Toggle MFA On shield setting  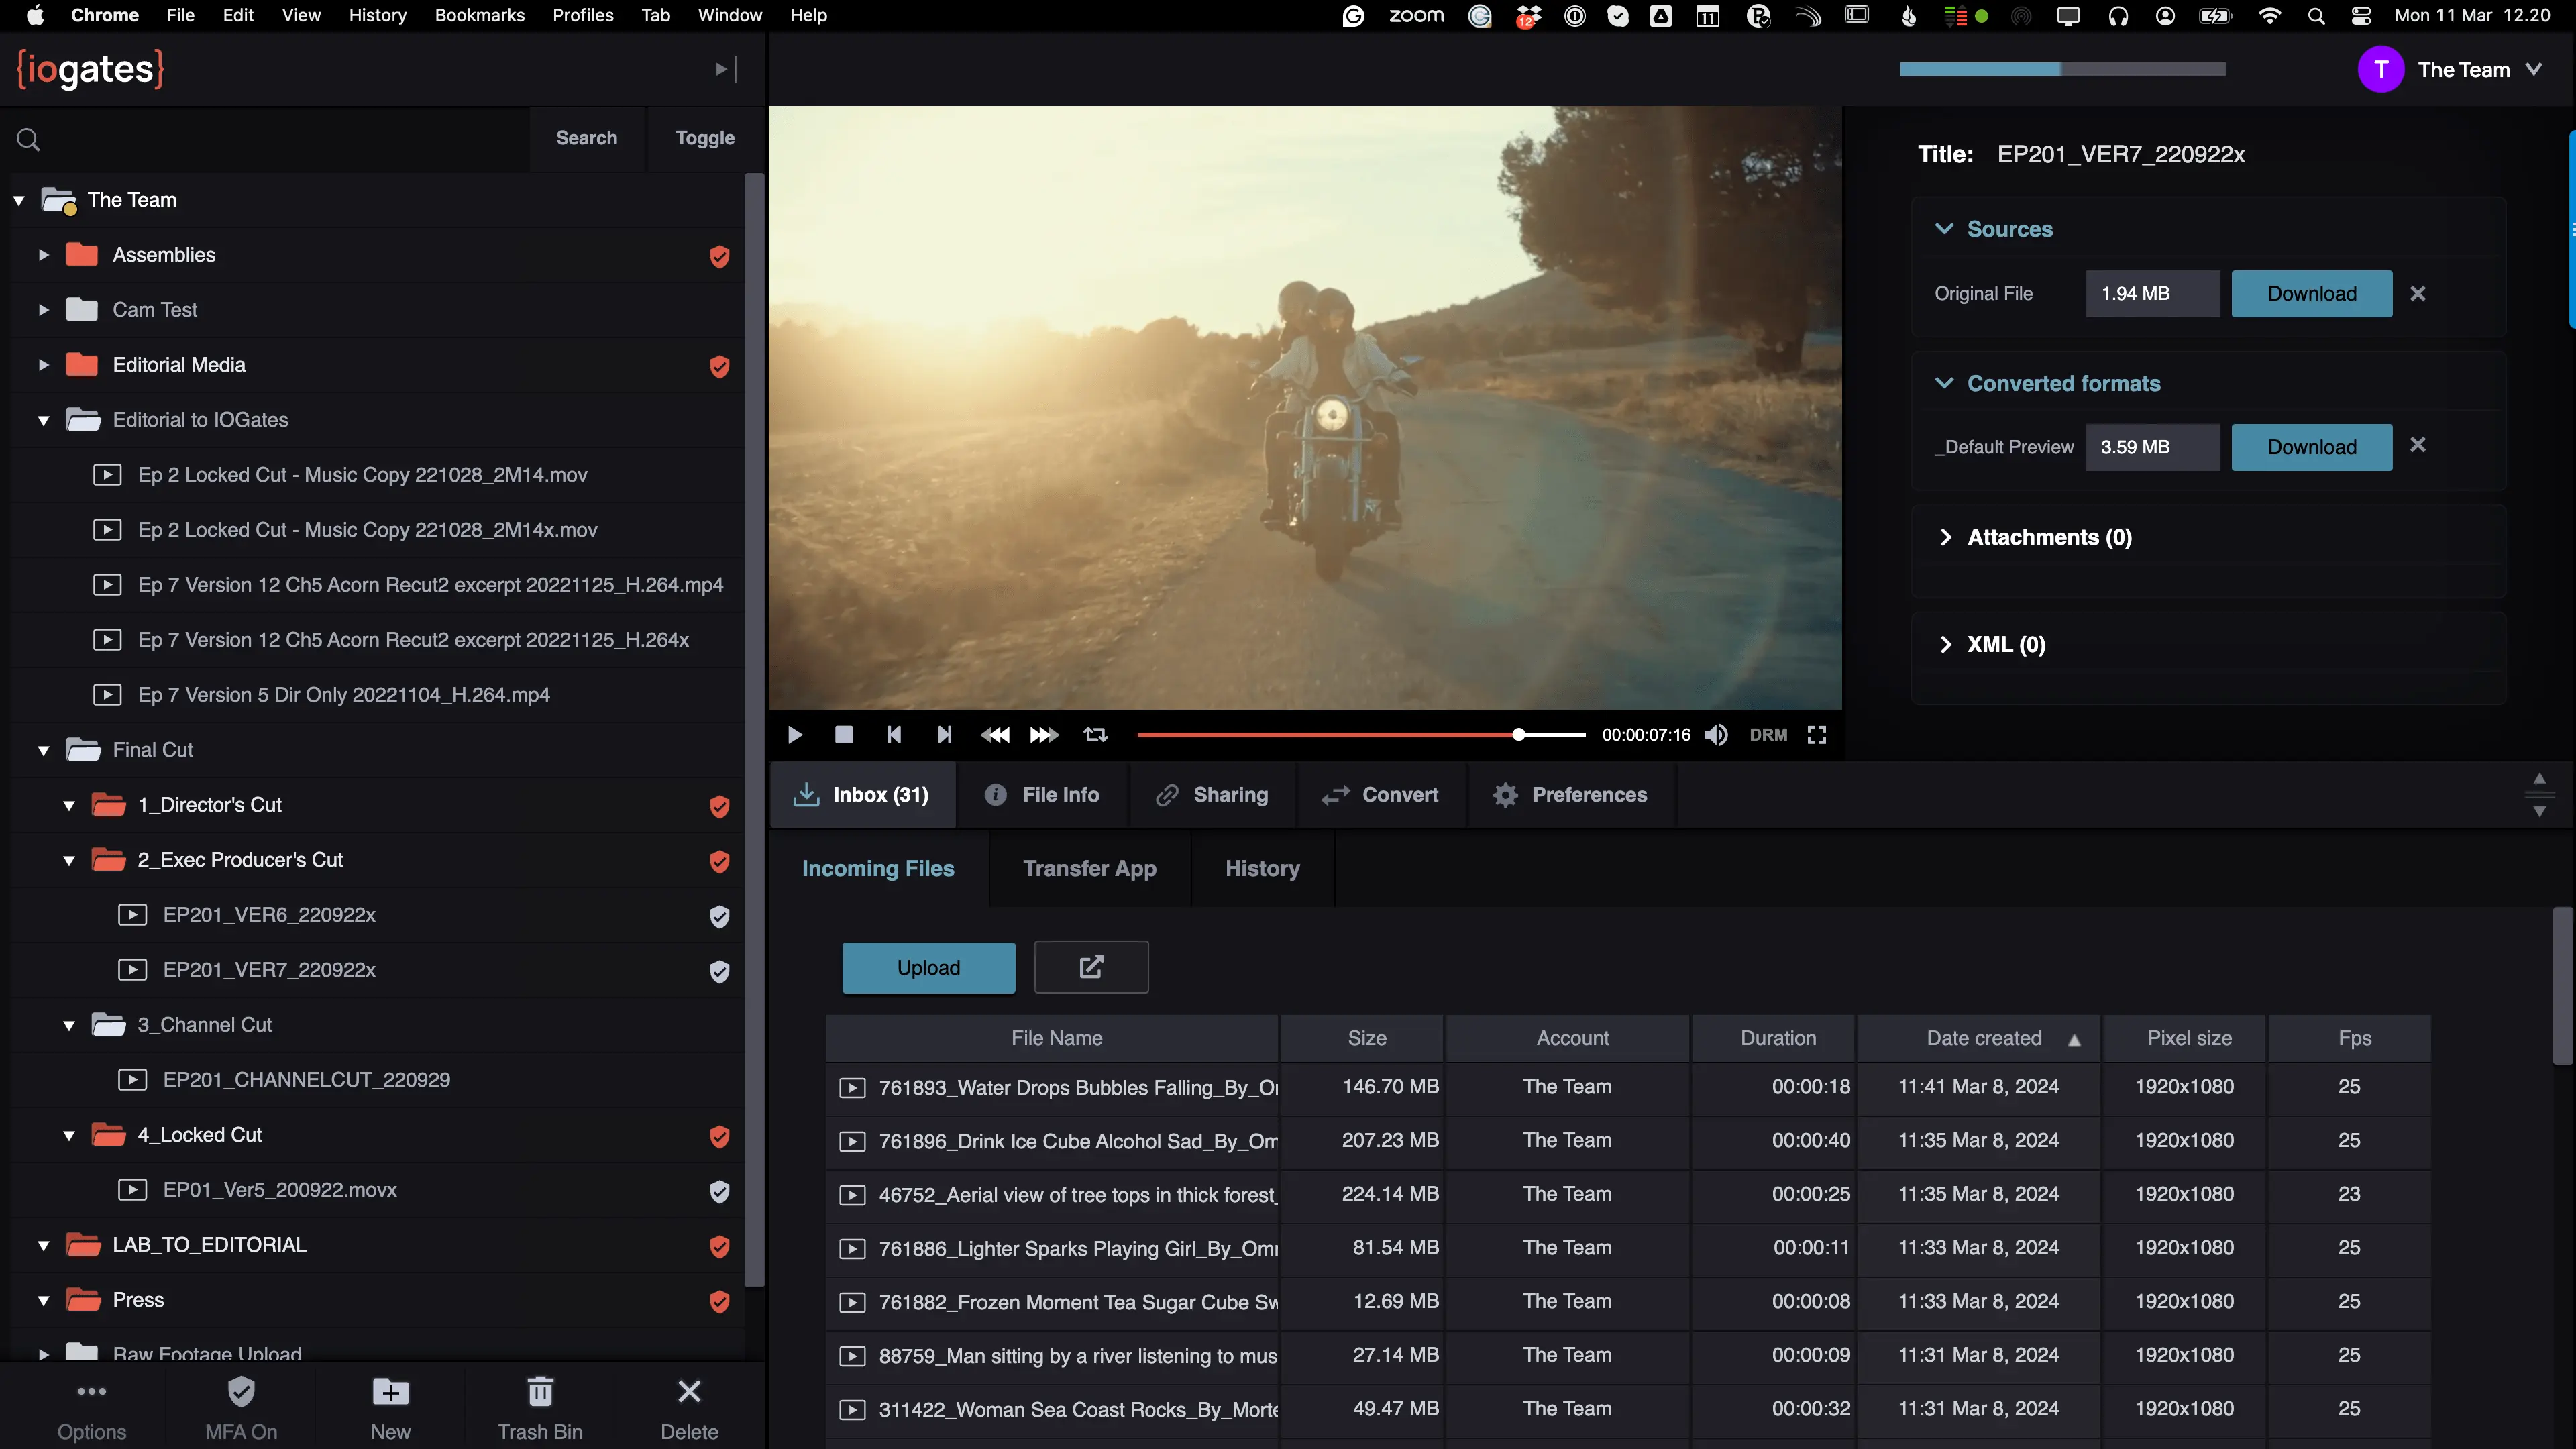(x=241, y=1408)
